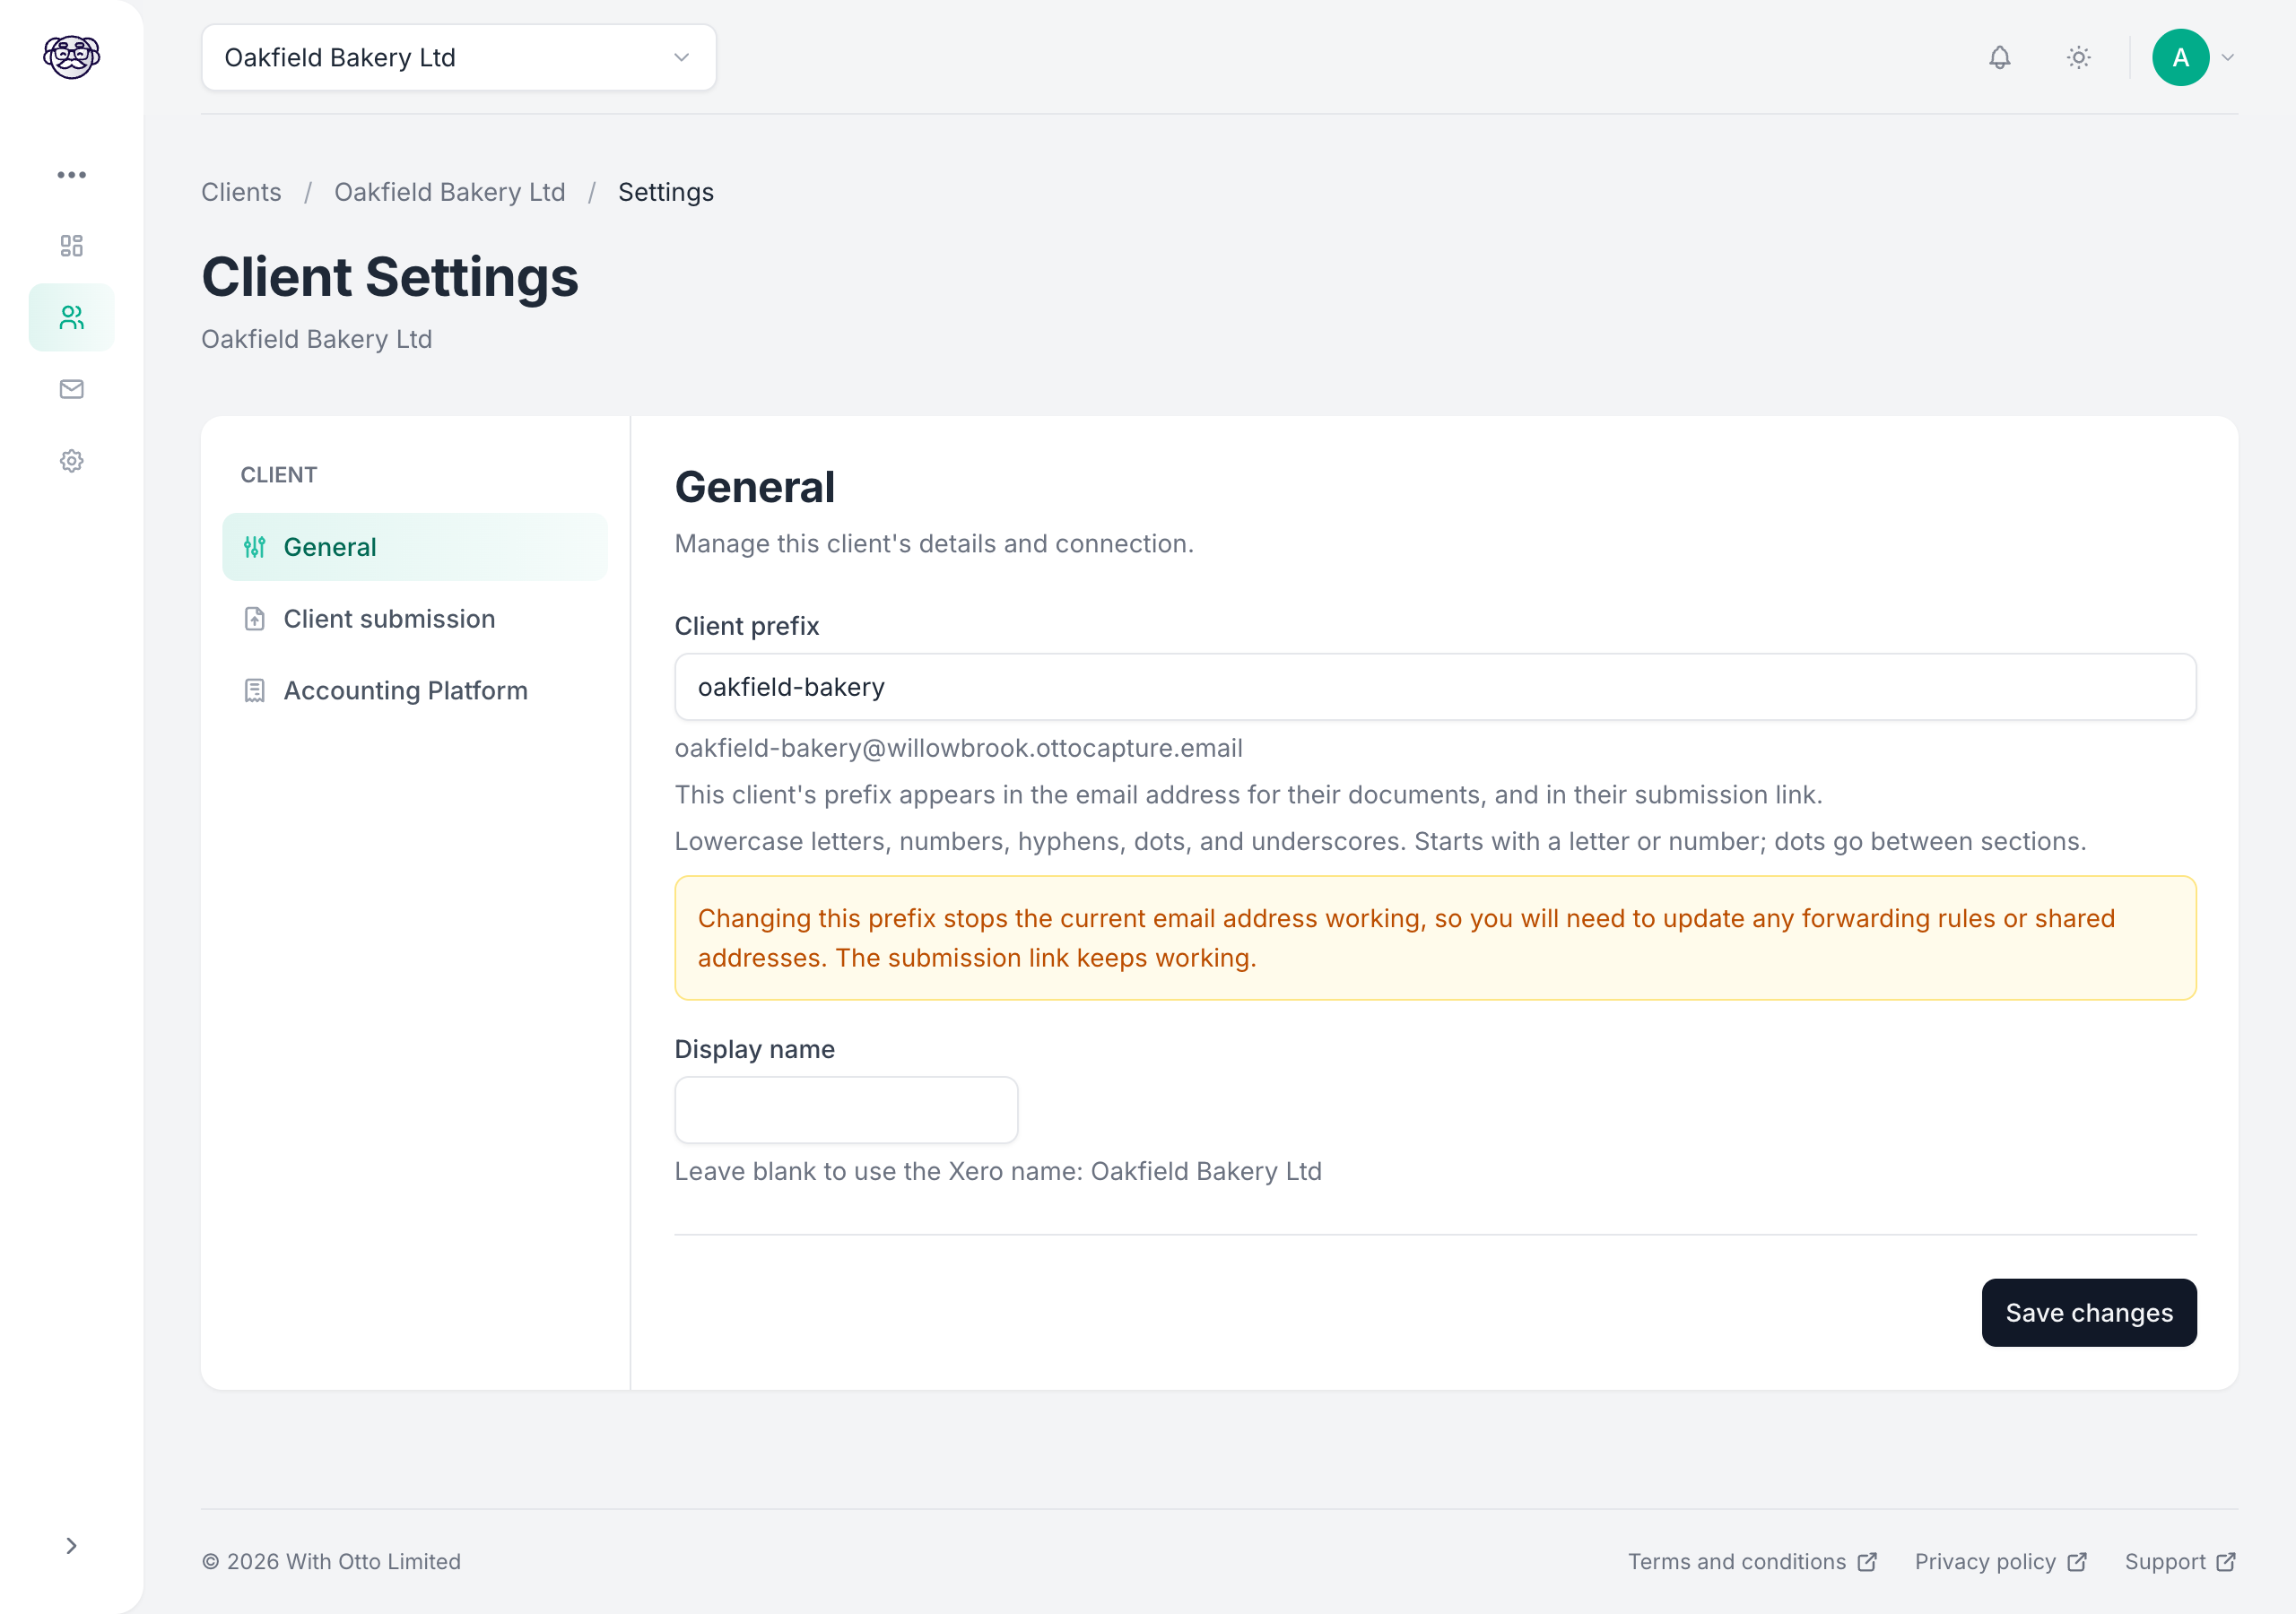Select the General settings tab
This screenshot has height=1614, width=2296.
[x=415, y=547]
